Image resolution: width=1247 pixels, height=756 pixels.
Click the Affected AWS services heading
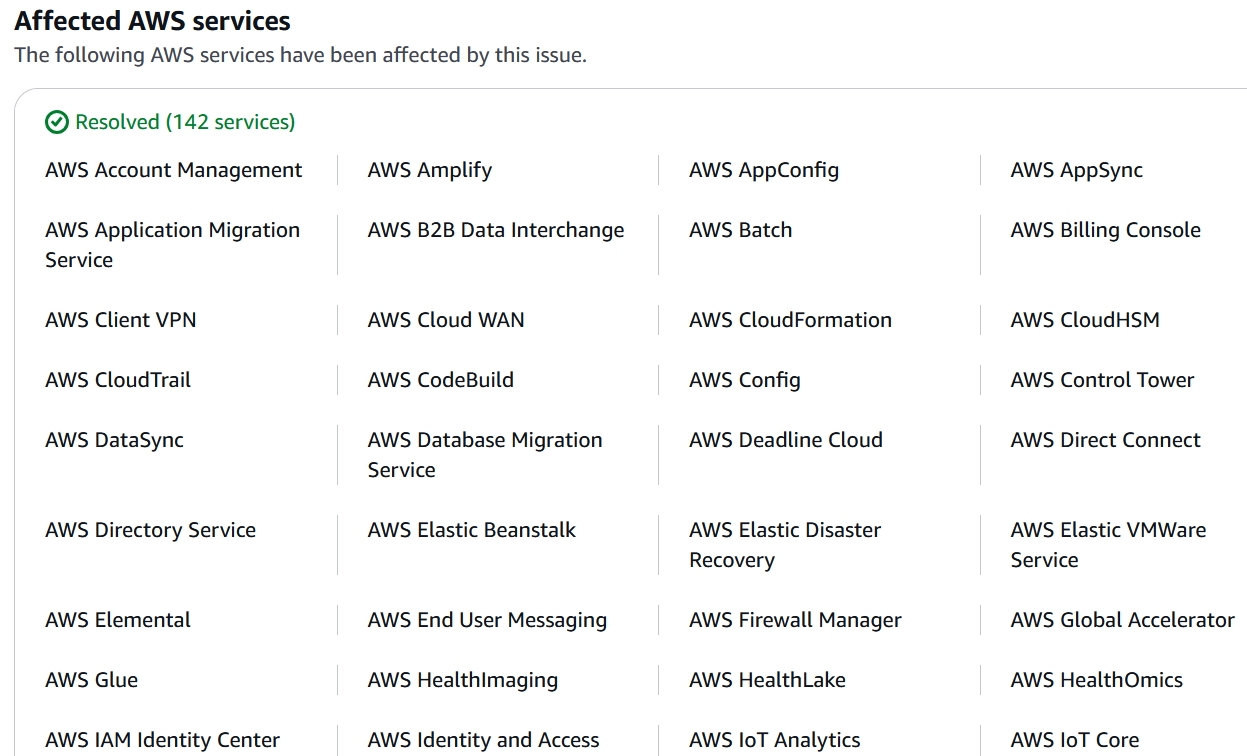click(152, 20)
